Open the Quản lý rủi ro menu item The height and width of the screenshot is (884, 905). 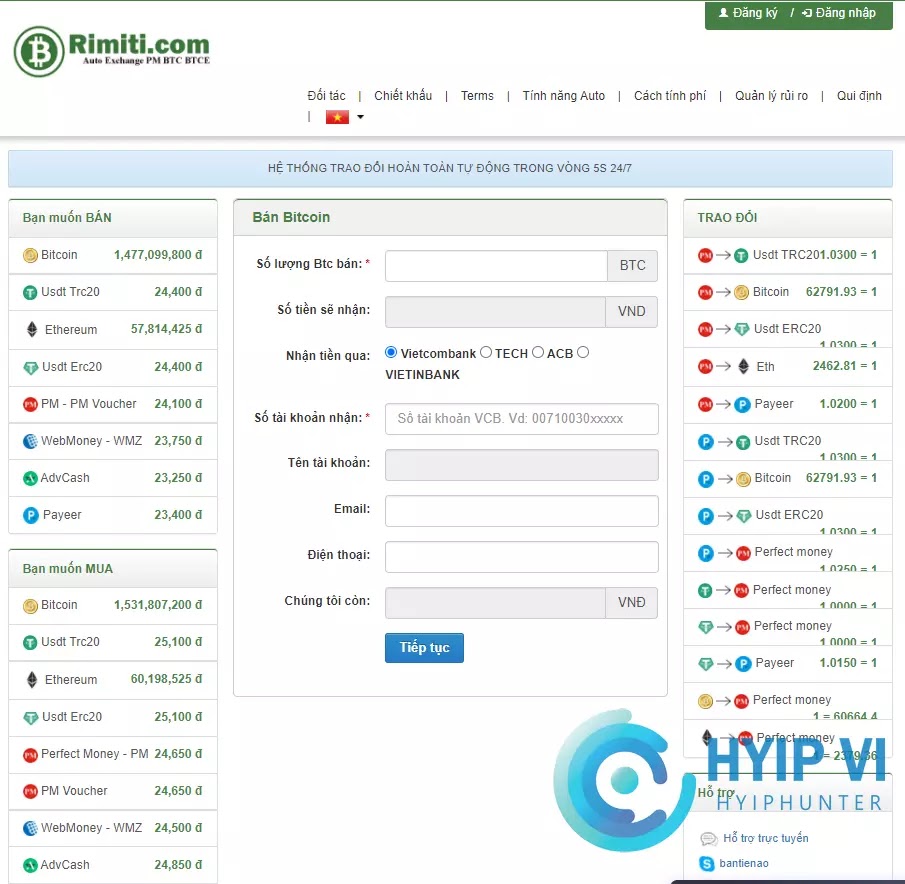click(771, 96)
